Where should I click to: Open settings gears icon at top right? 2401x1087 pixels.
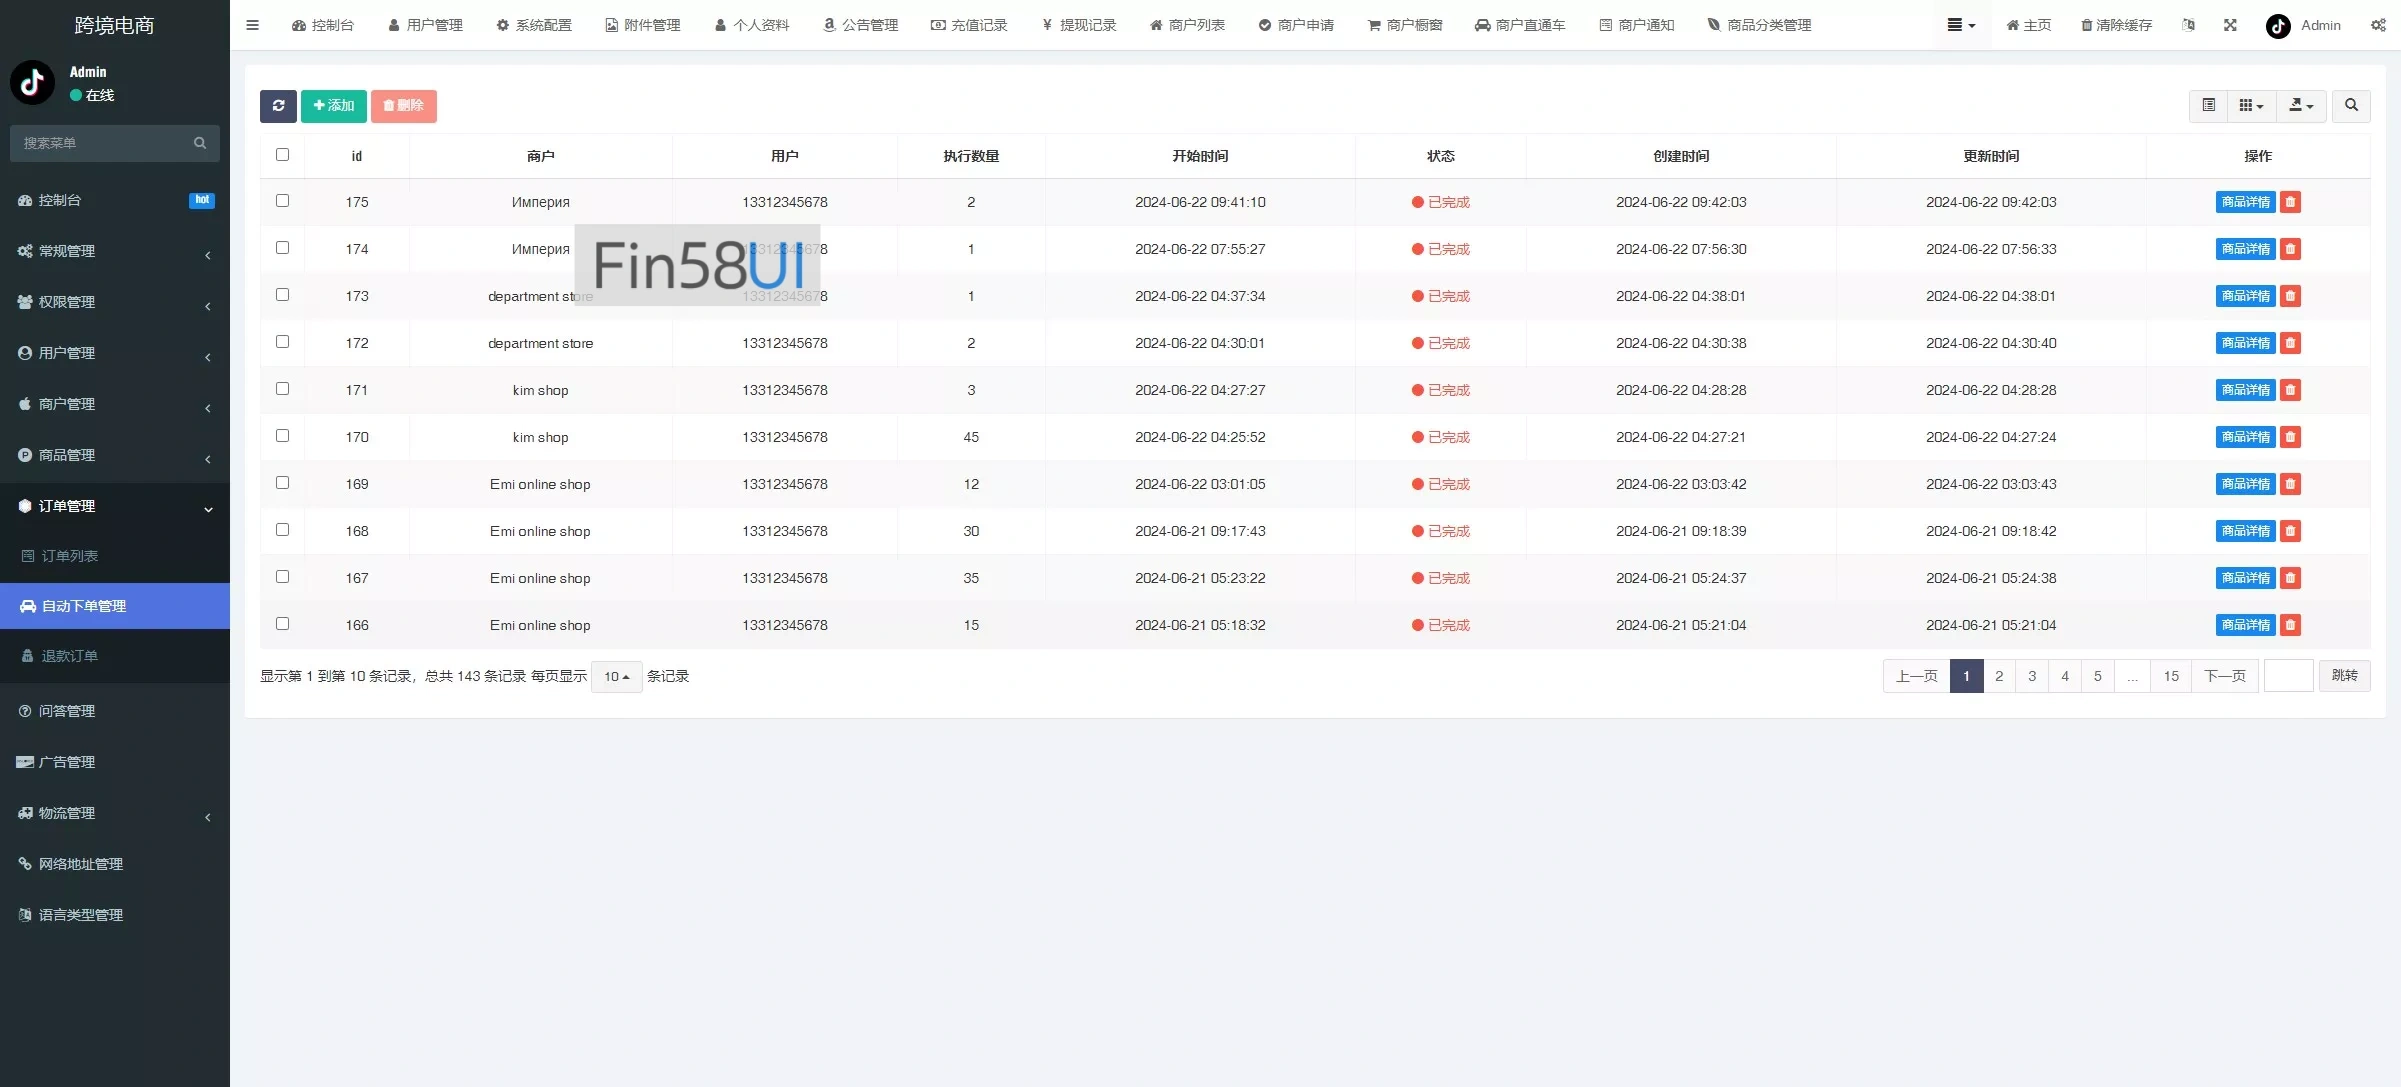(2378, 25)
